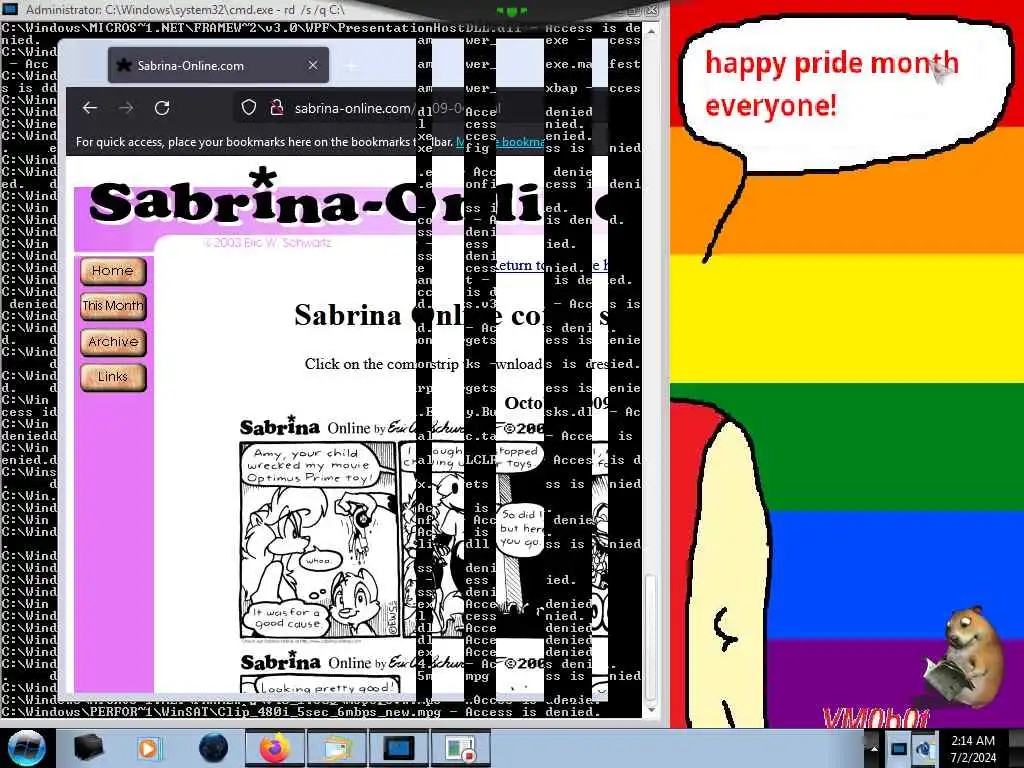The height and width of the screenshot is (768, 1024).
Task: Switch to the cmd.exe taskbar button
Action: (x=398, y=748)
